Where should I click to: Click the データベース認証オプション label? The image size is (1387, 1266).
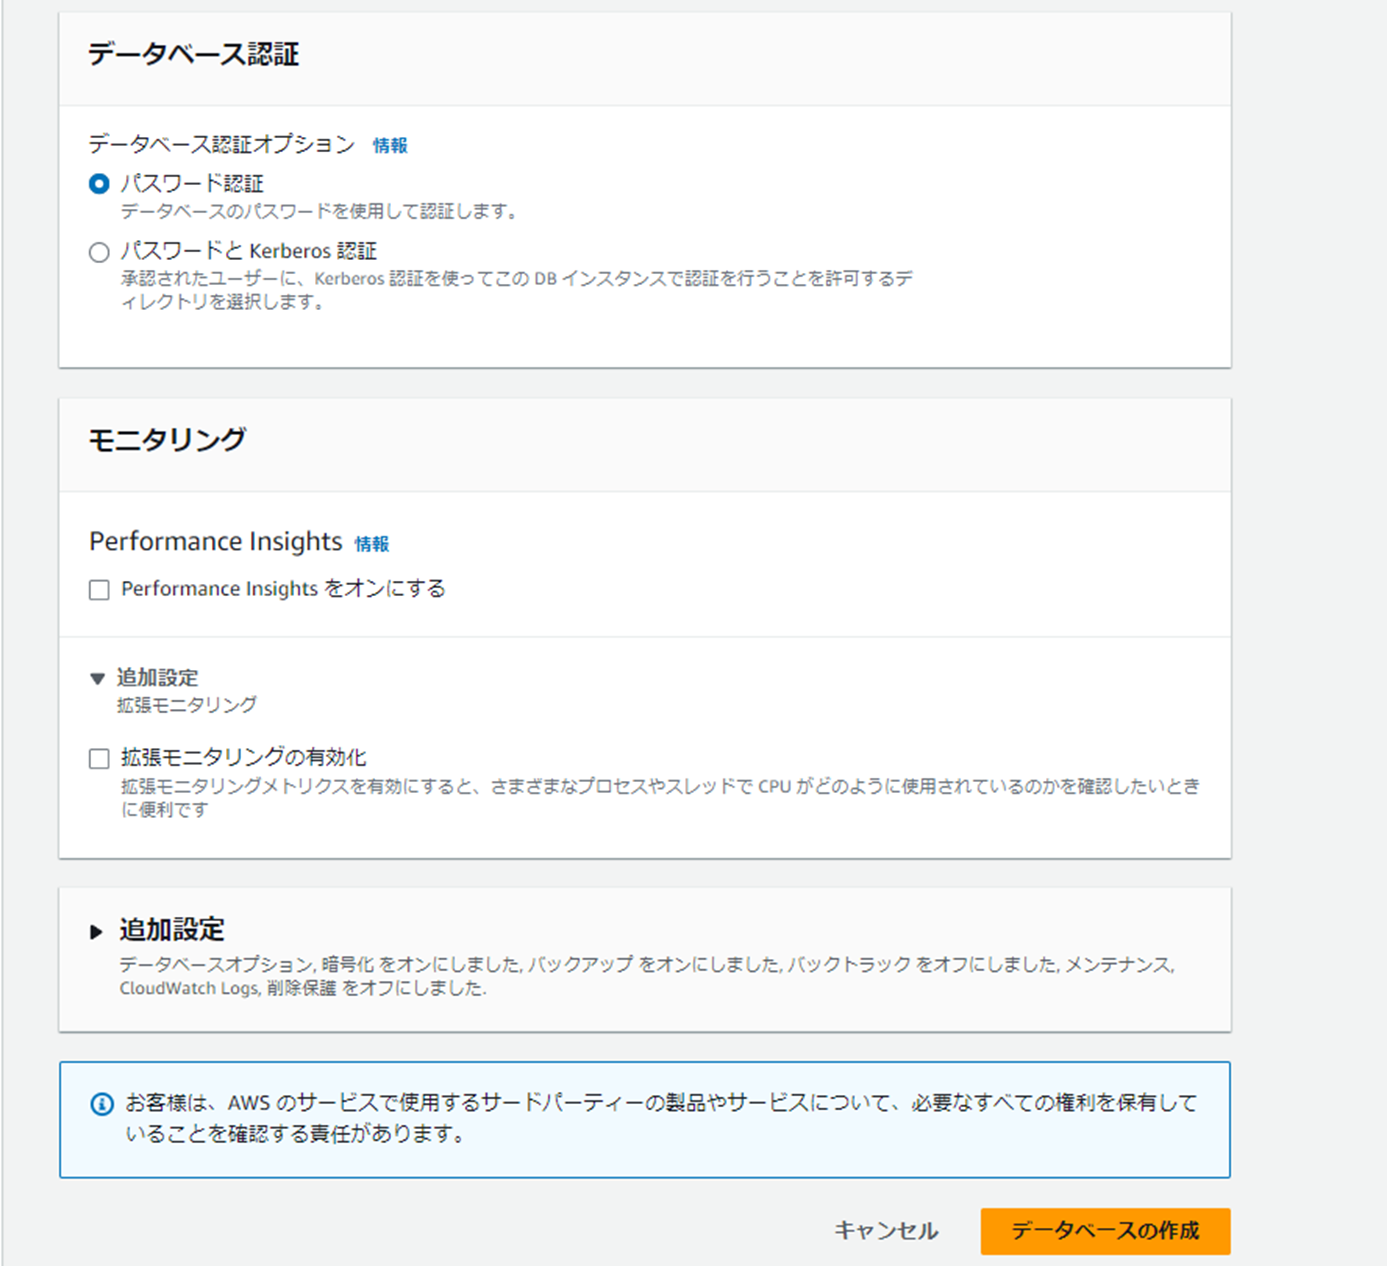point(222,144)
